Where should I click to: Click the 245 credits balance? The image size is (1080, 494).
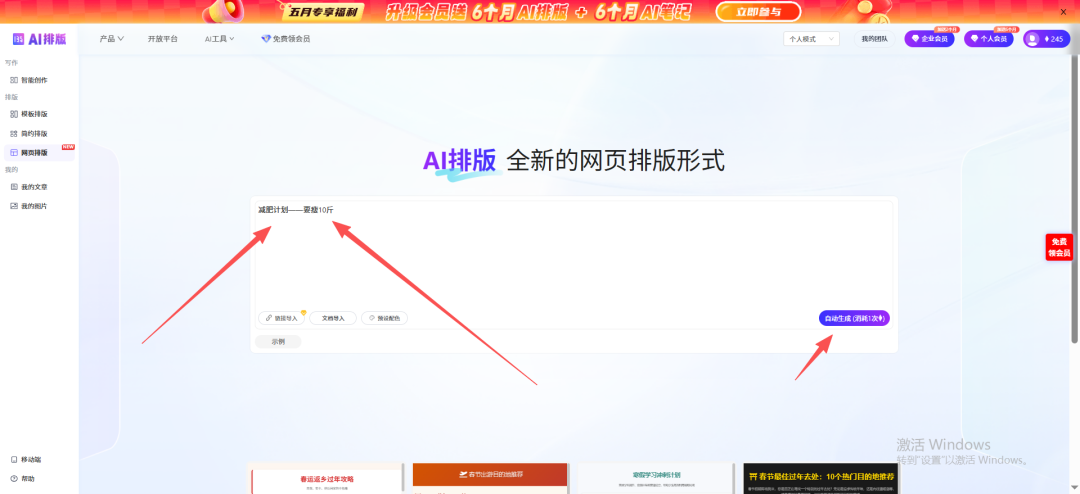coord(1054,39)
